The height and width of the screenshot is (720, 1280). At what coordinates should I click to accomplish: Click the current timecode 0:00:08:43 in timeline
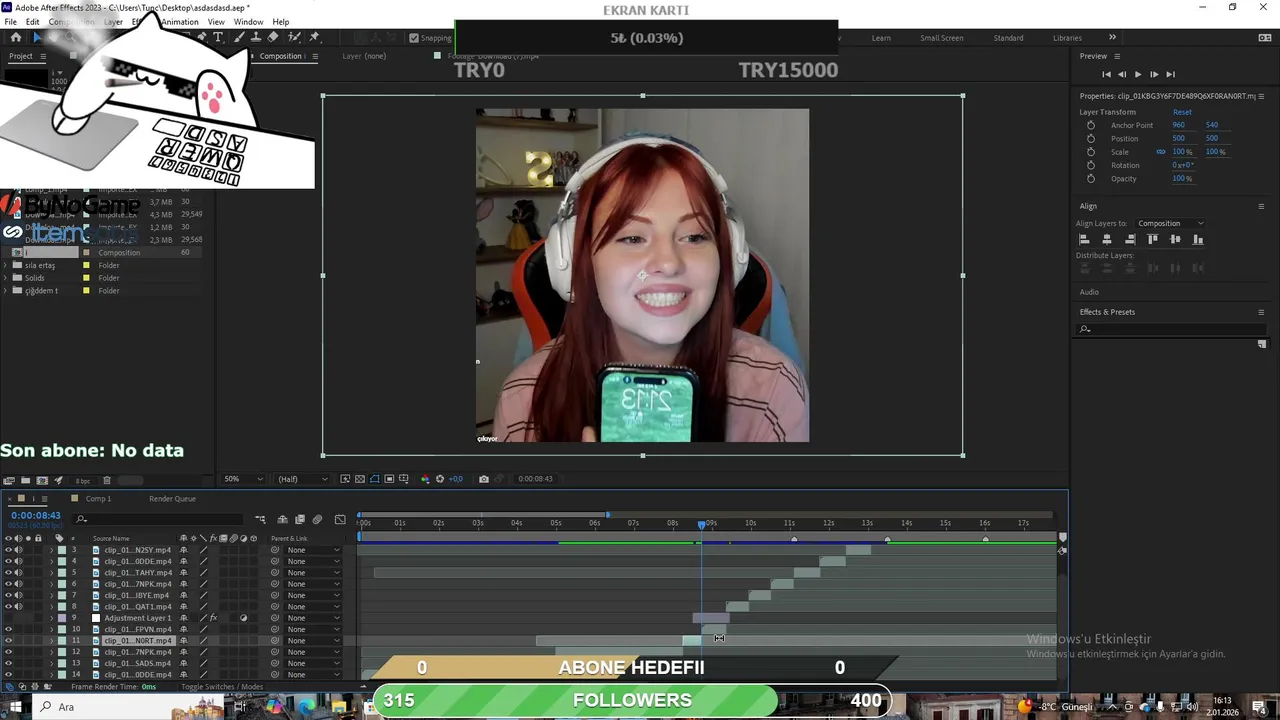[x=36, y=516]
